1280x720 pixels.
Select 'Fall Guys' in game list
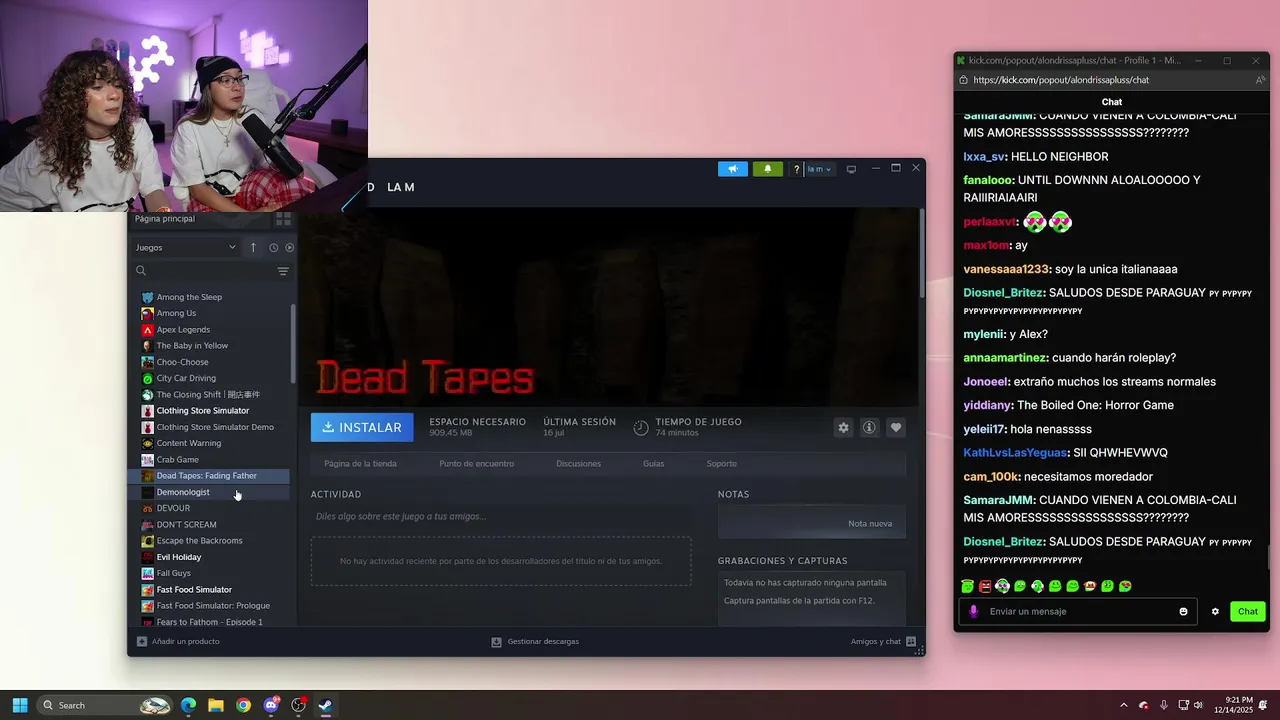click(x=173, y=573)
